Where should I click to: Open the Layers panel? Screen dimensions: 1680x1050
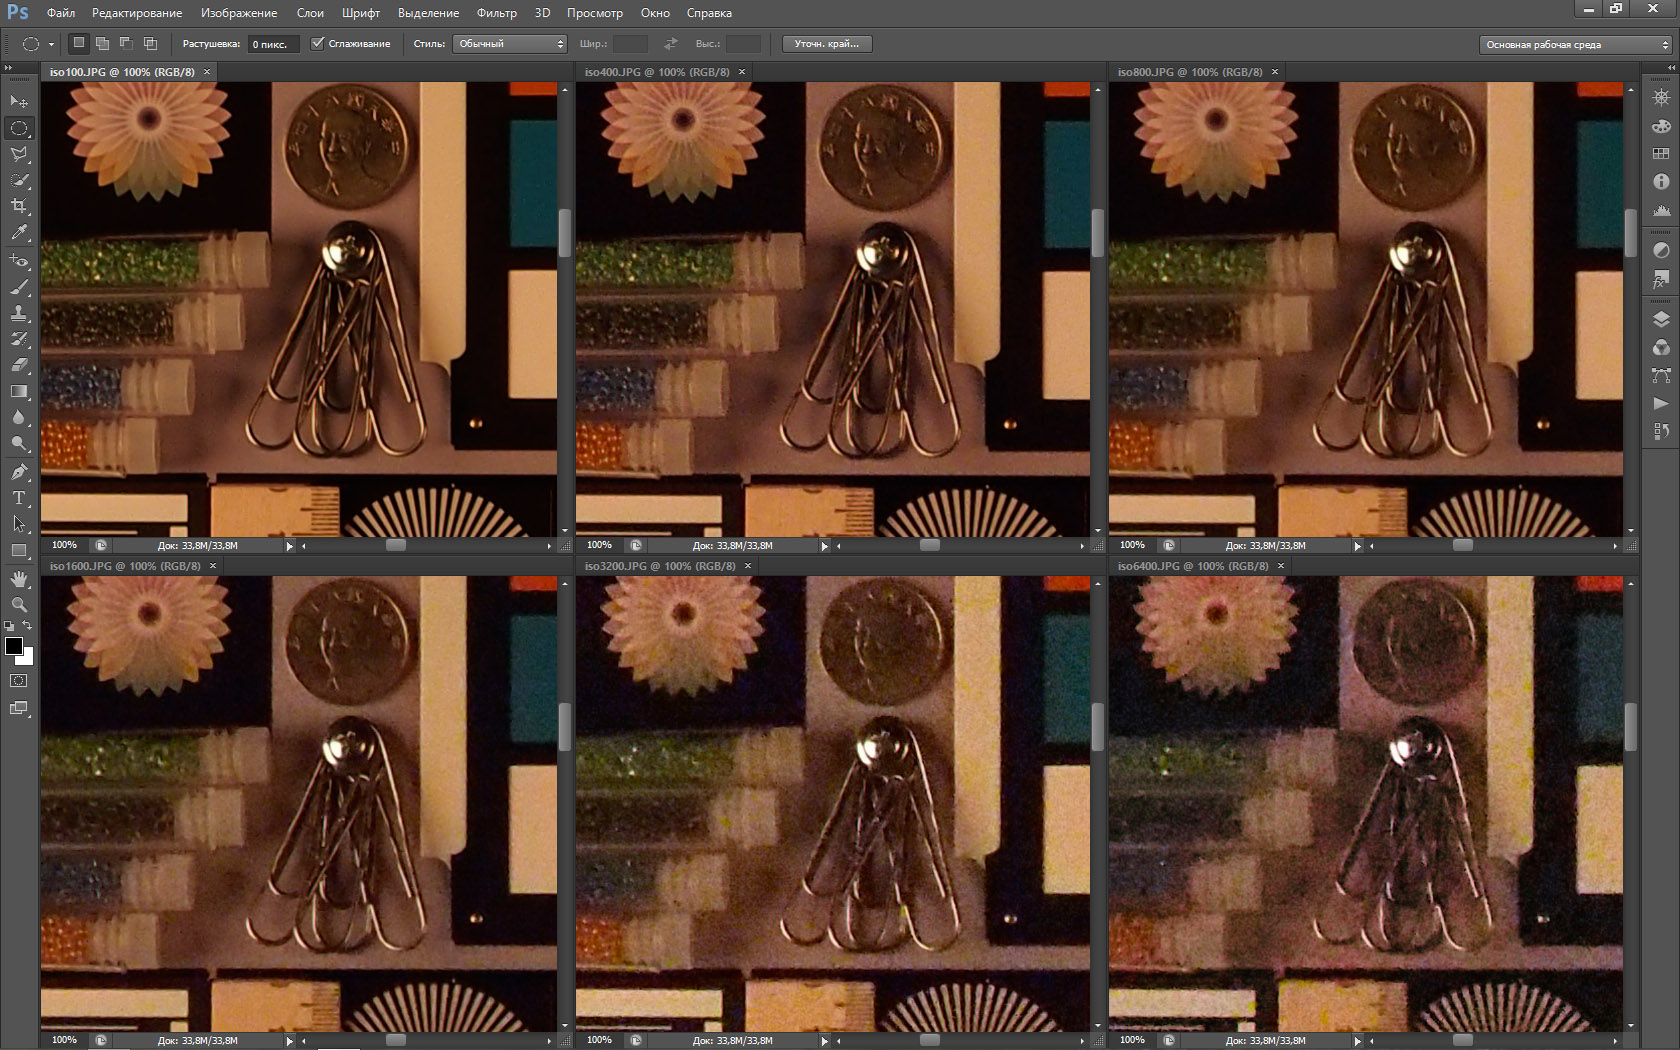tap(1661, 319)
